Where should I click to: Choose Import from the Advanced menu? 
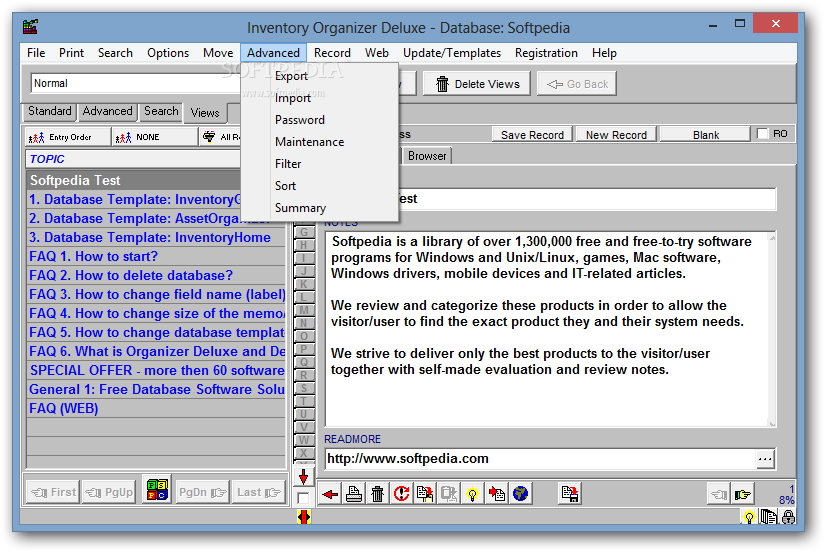pyautogui.click(x=293, y=98)
